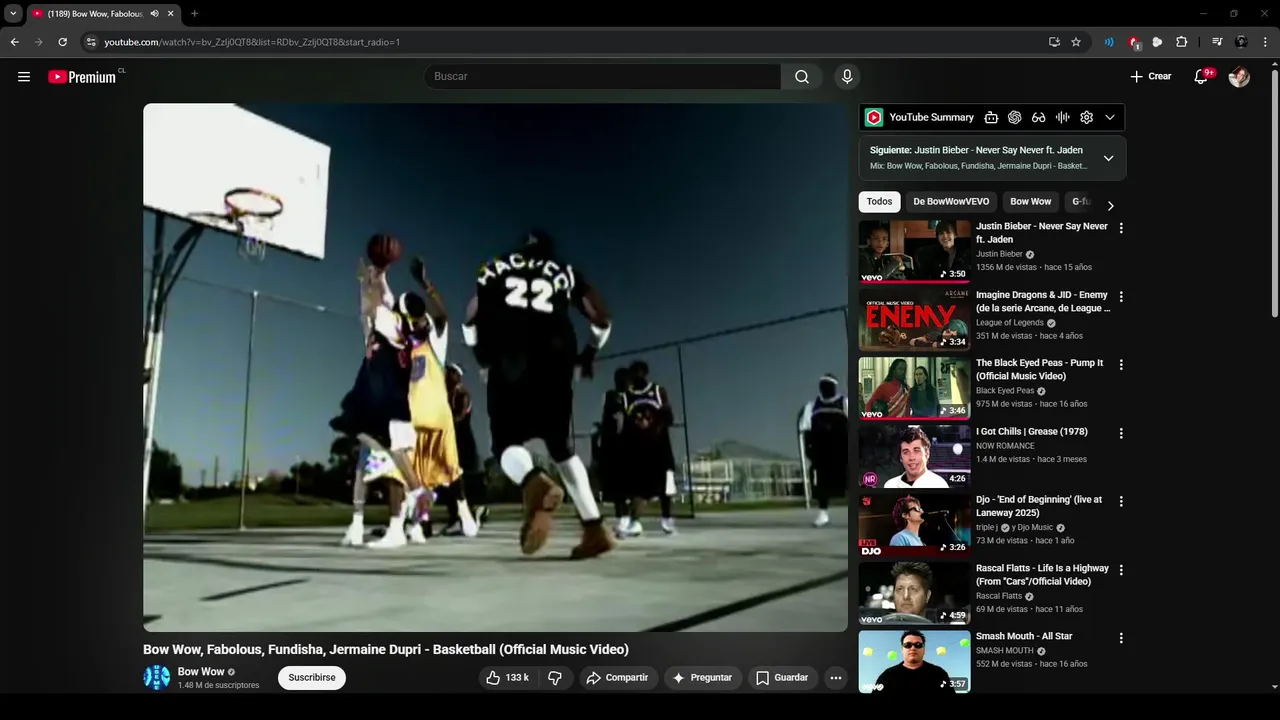Image resolution: width=1280 pixels, height=720 pixels.
Task: Click the address bar URL
Action: 252,42
